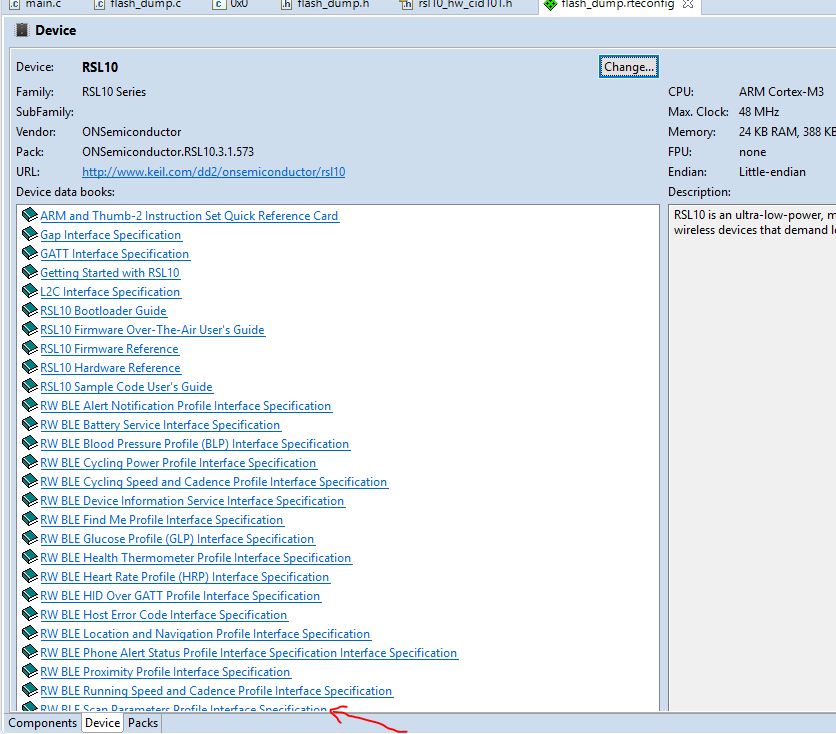
Task: Click book icon beside Getting Started with RSL10
Action: point(29,272)
